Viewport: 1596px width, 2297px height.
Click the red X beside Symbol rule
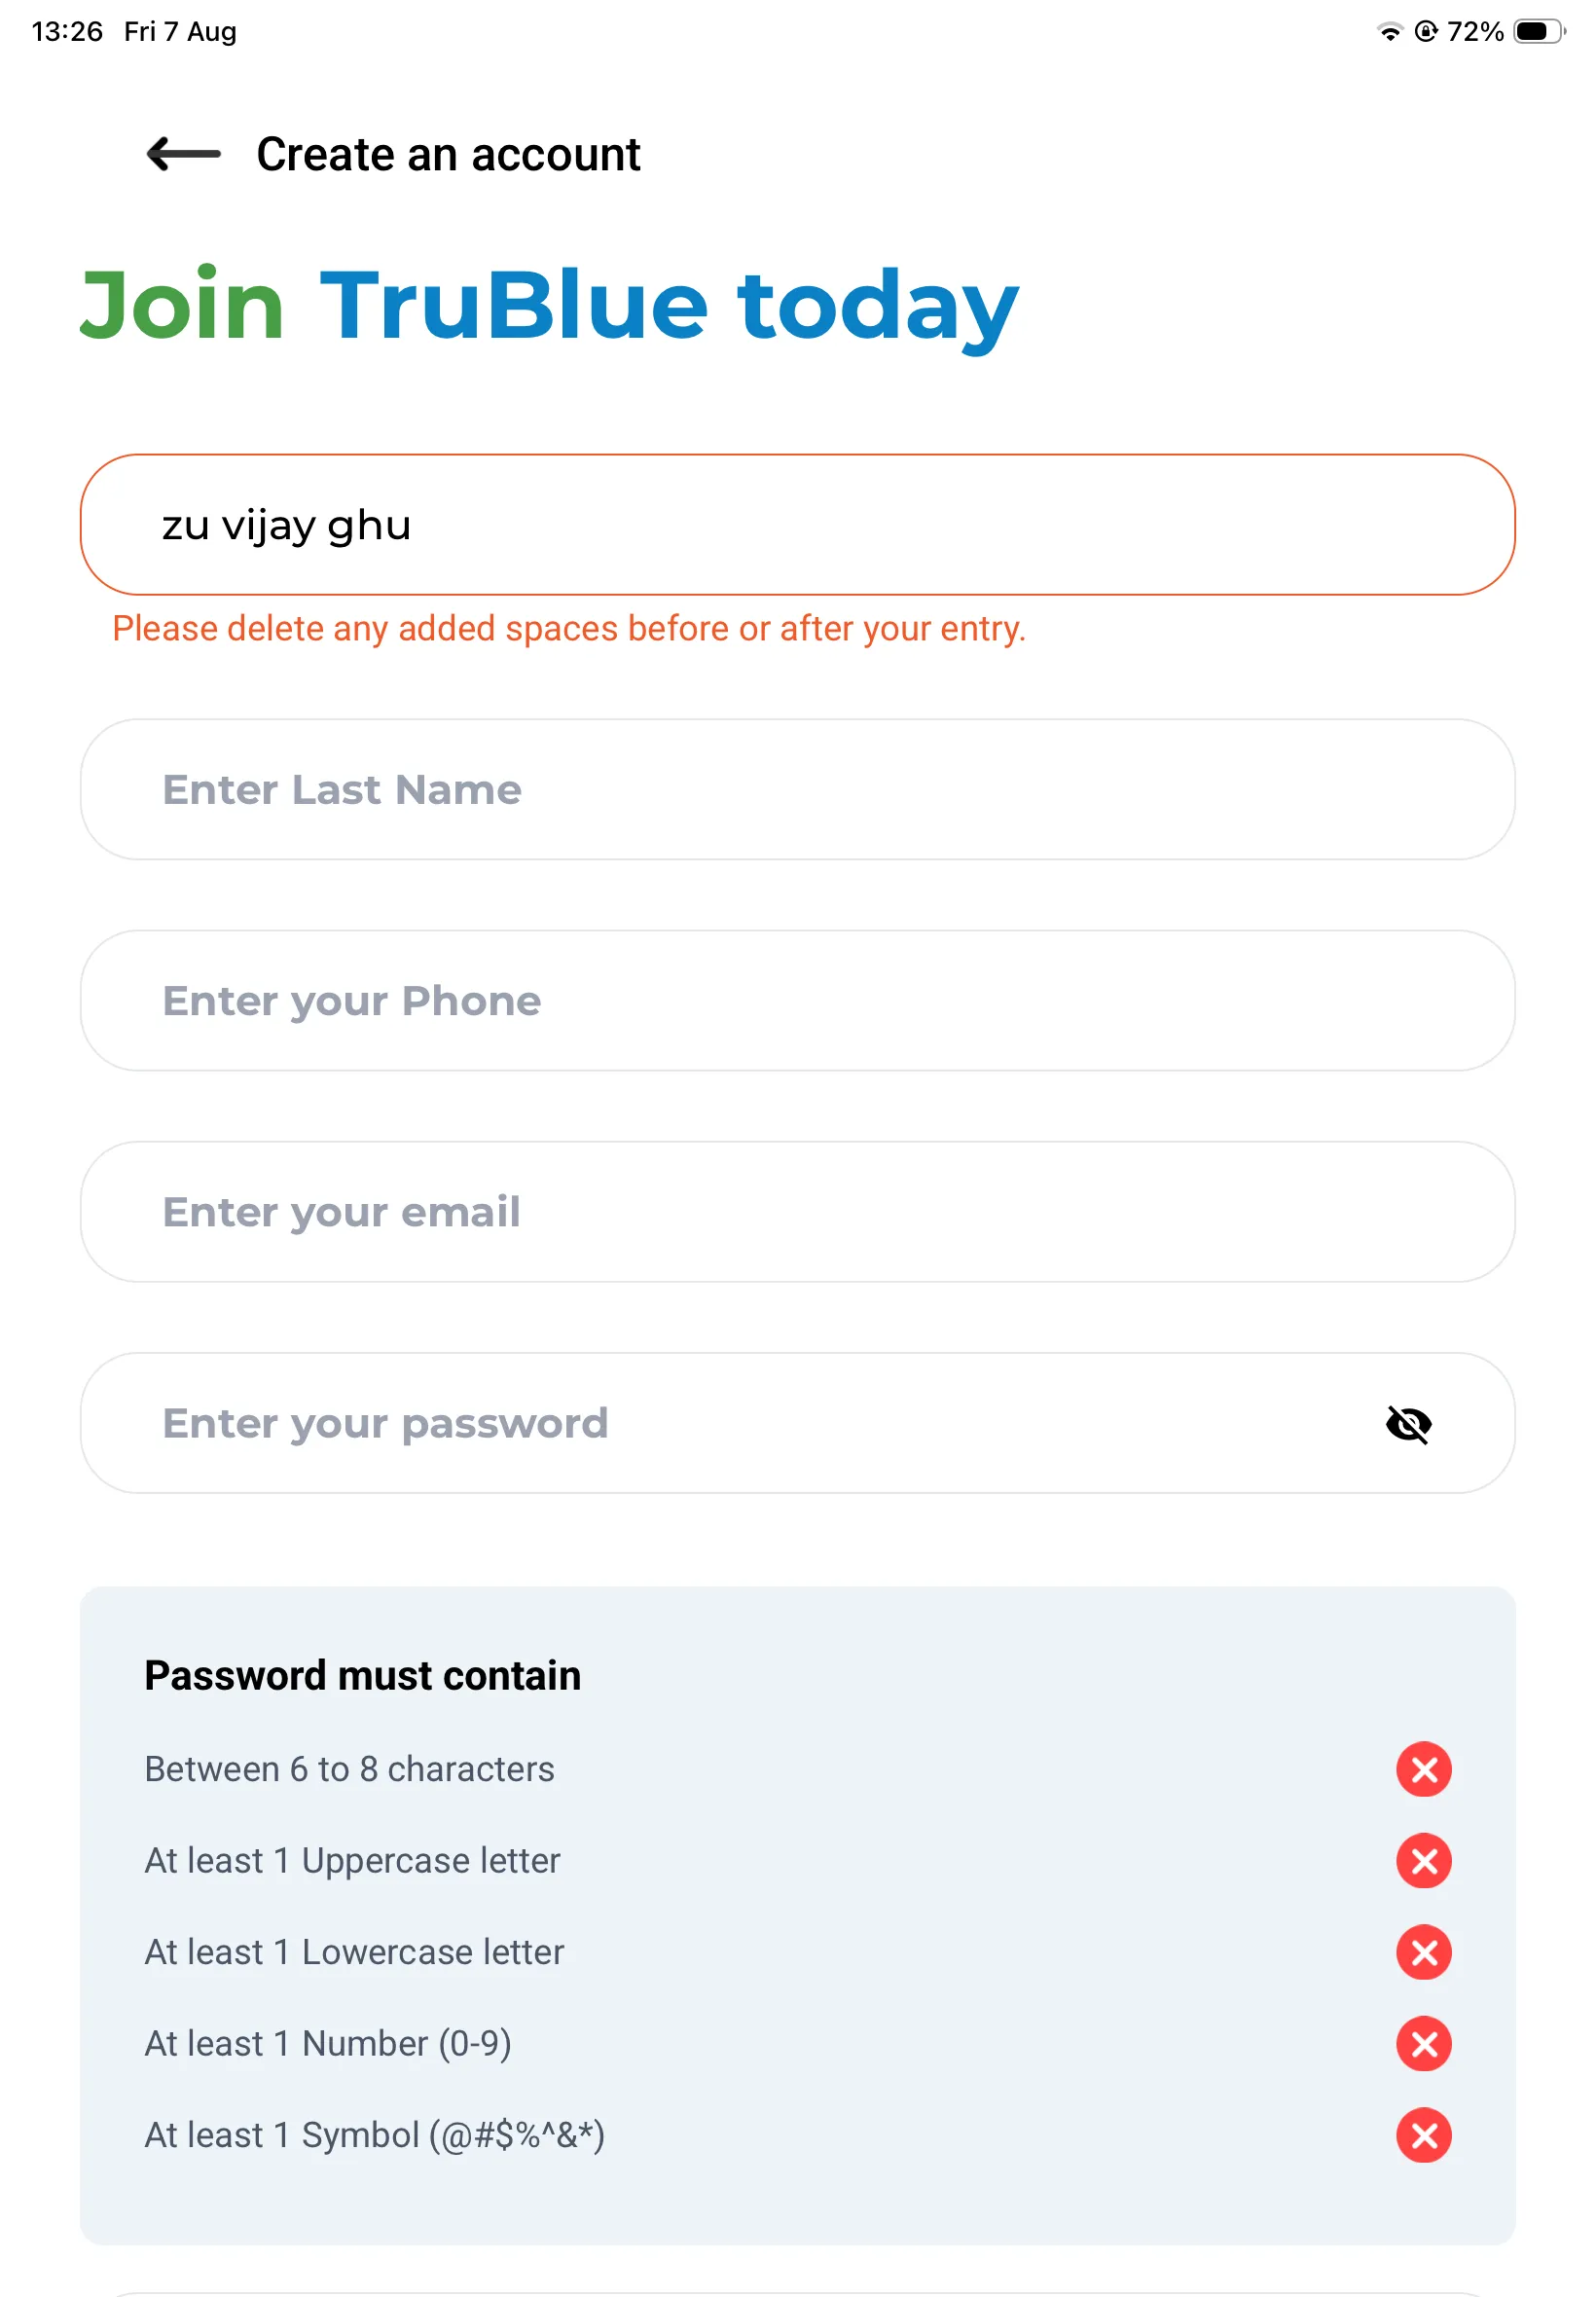click(1423, 2135)
